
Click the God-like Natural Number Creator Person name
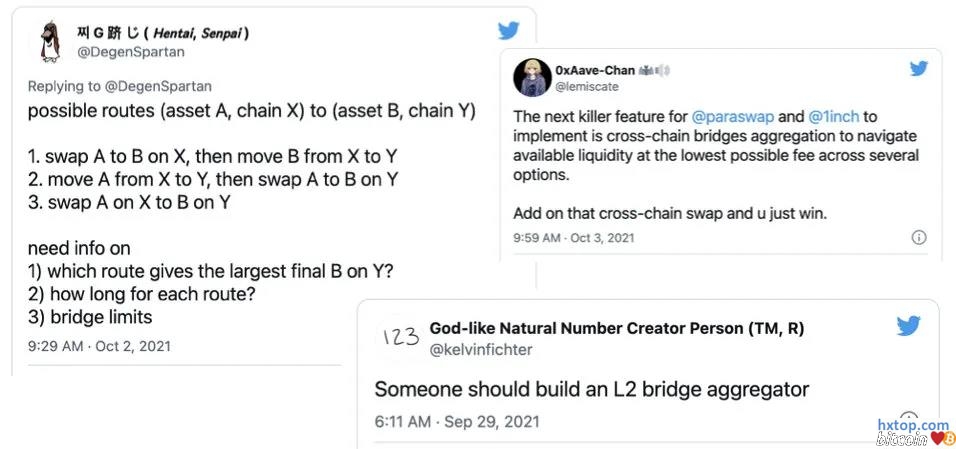(x=616, y=328)
